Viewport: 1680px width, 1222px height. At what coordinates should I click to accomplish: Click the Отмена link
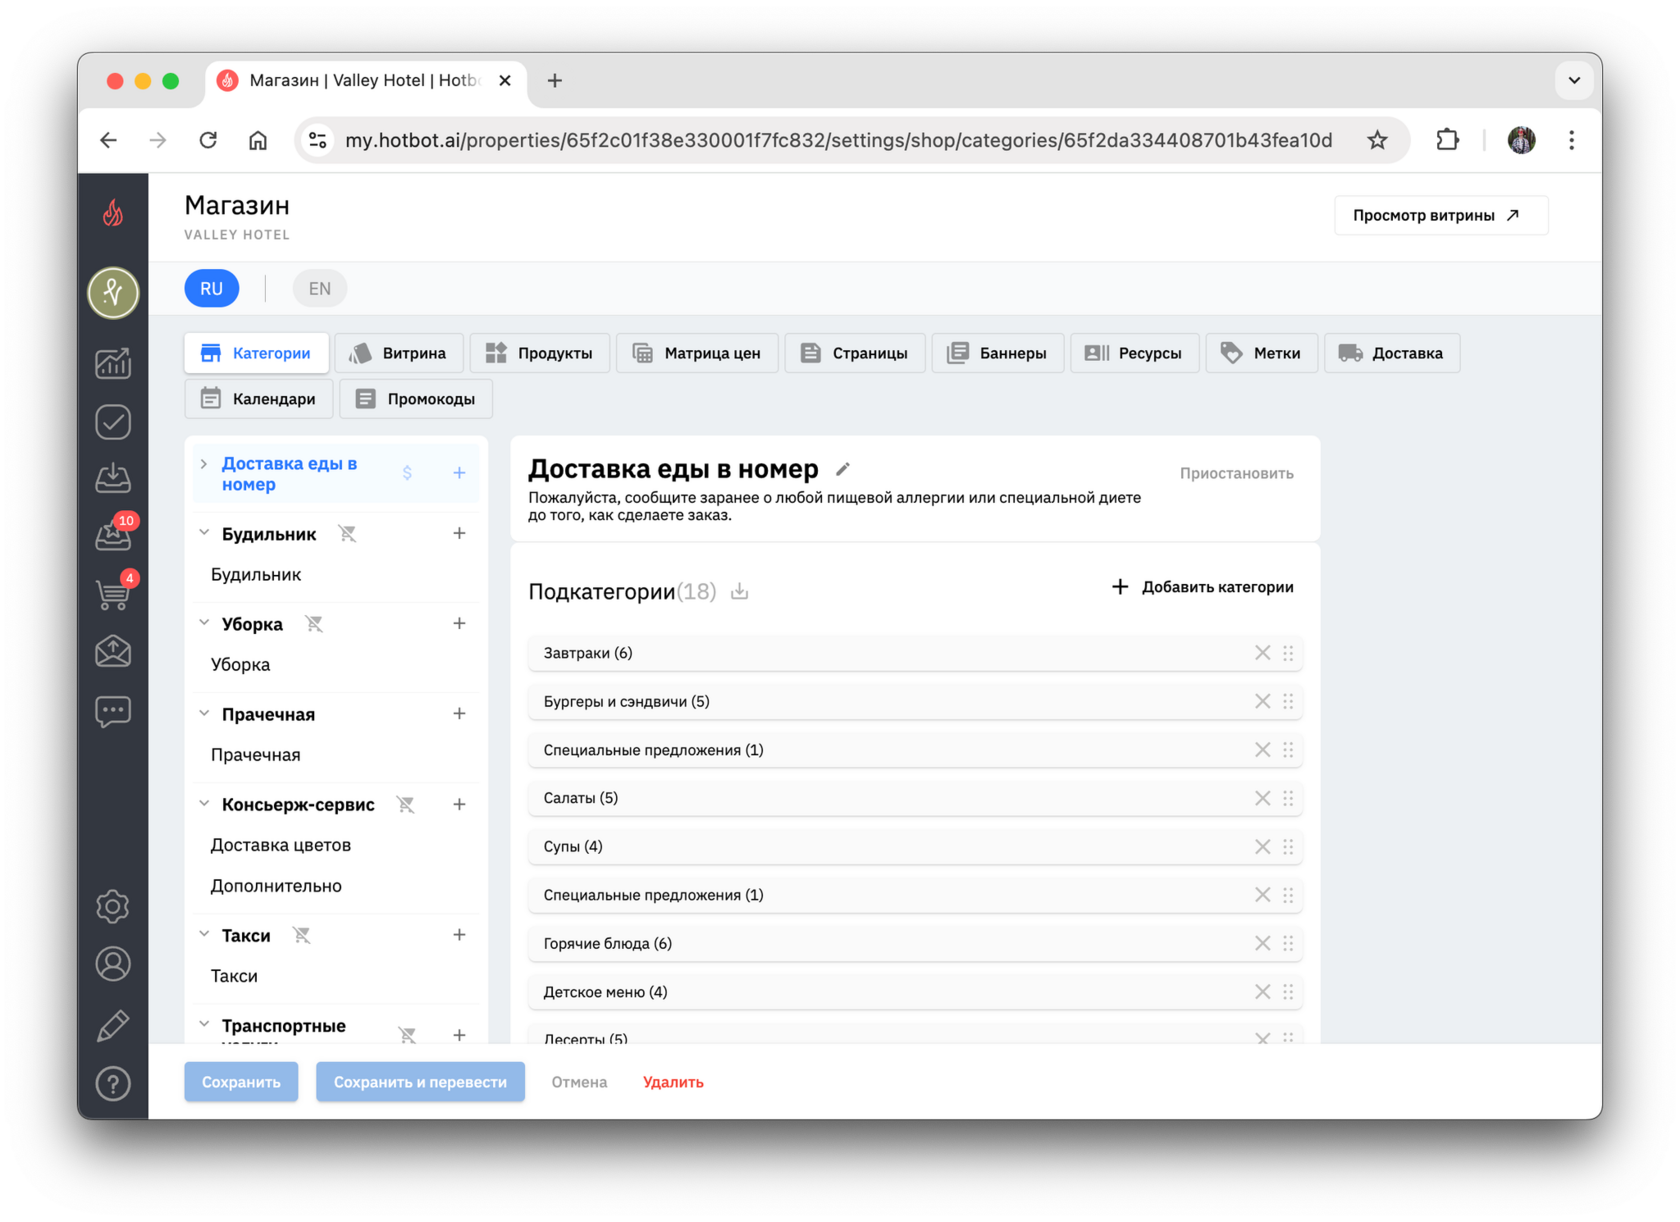point(579,1082)
